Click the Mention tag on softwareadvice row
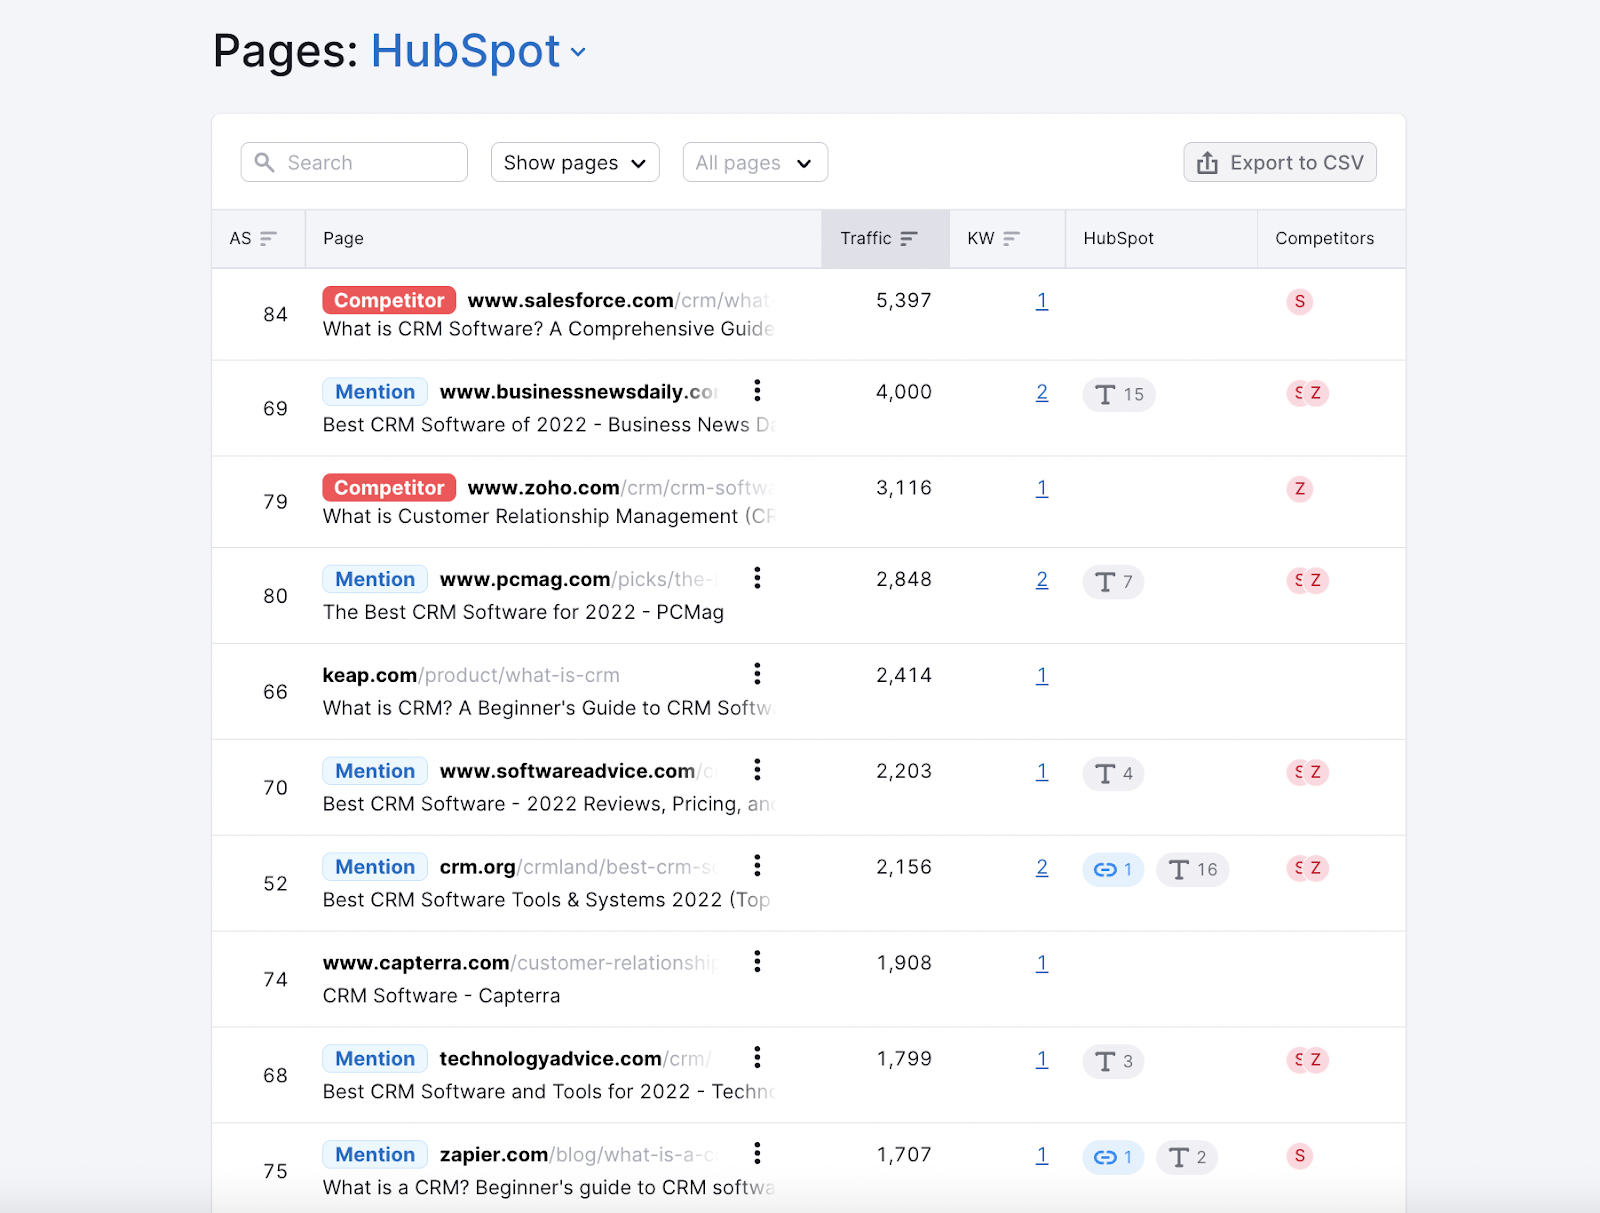This screenshot has height=1213, width=1600. [374, 770]
